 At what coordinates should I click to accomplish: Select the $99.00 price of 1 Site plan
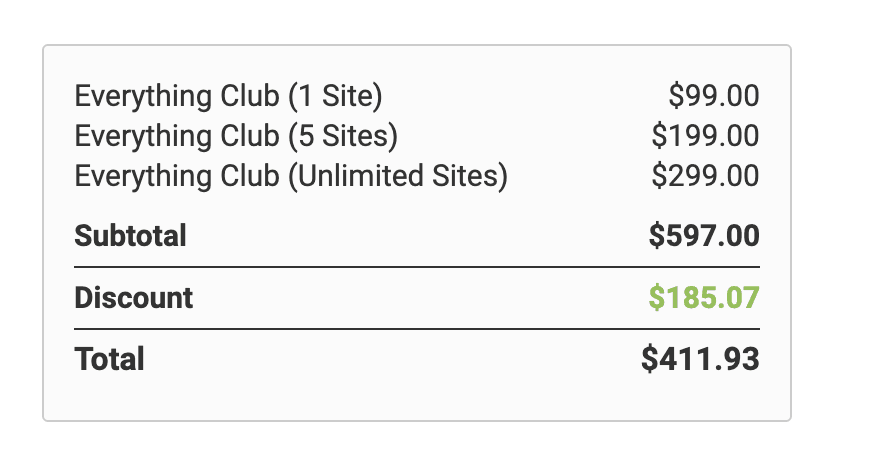tap(713, 96)
